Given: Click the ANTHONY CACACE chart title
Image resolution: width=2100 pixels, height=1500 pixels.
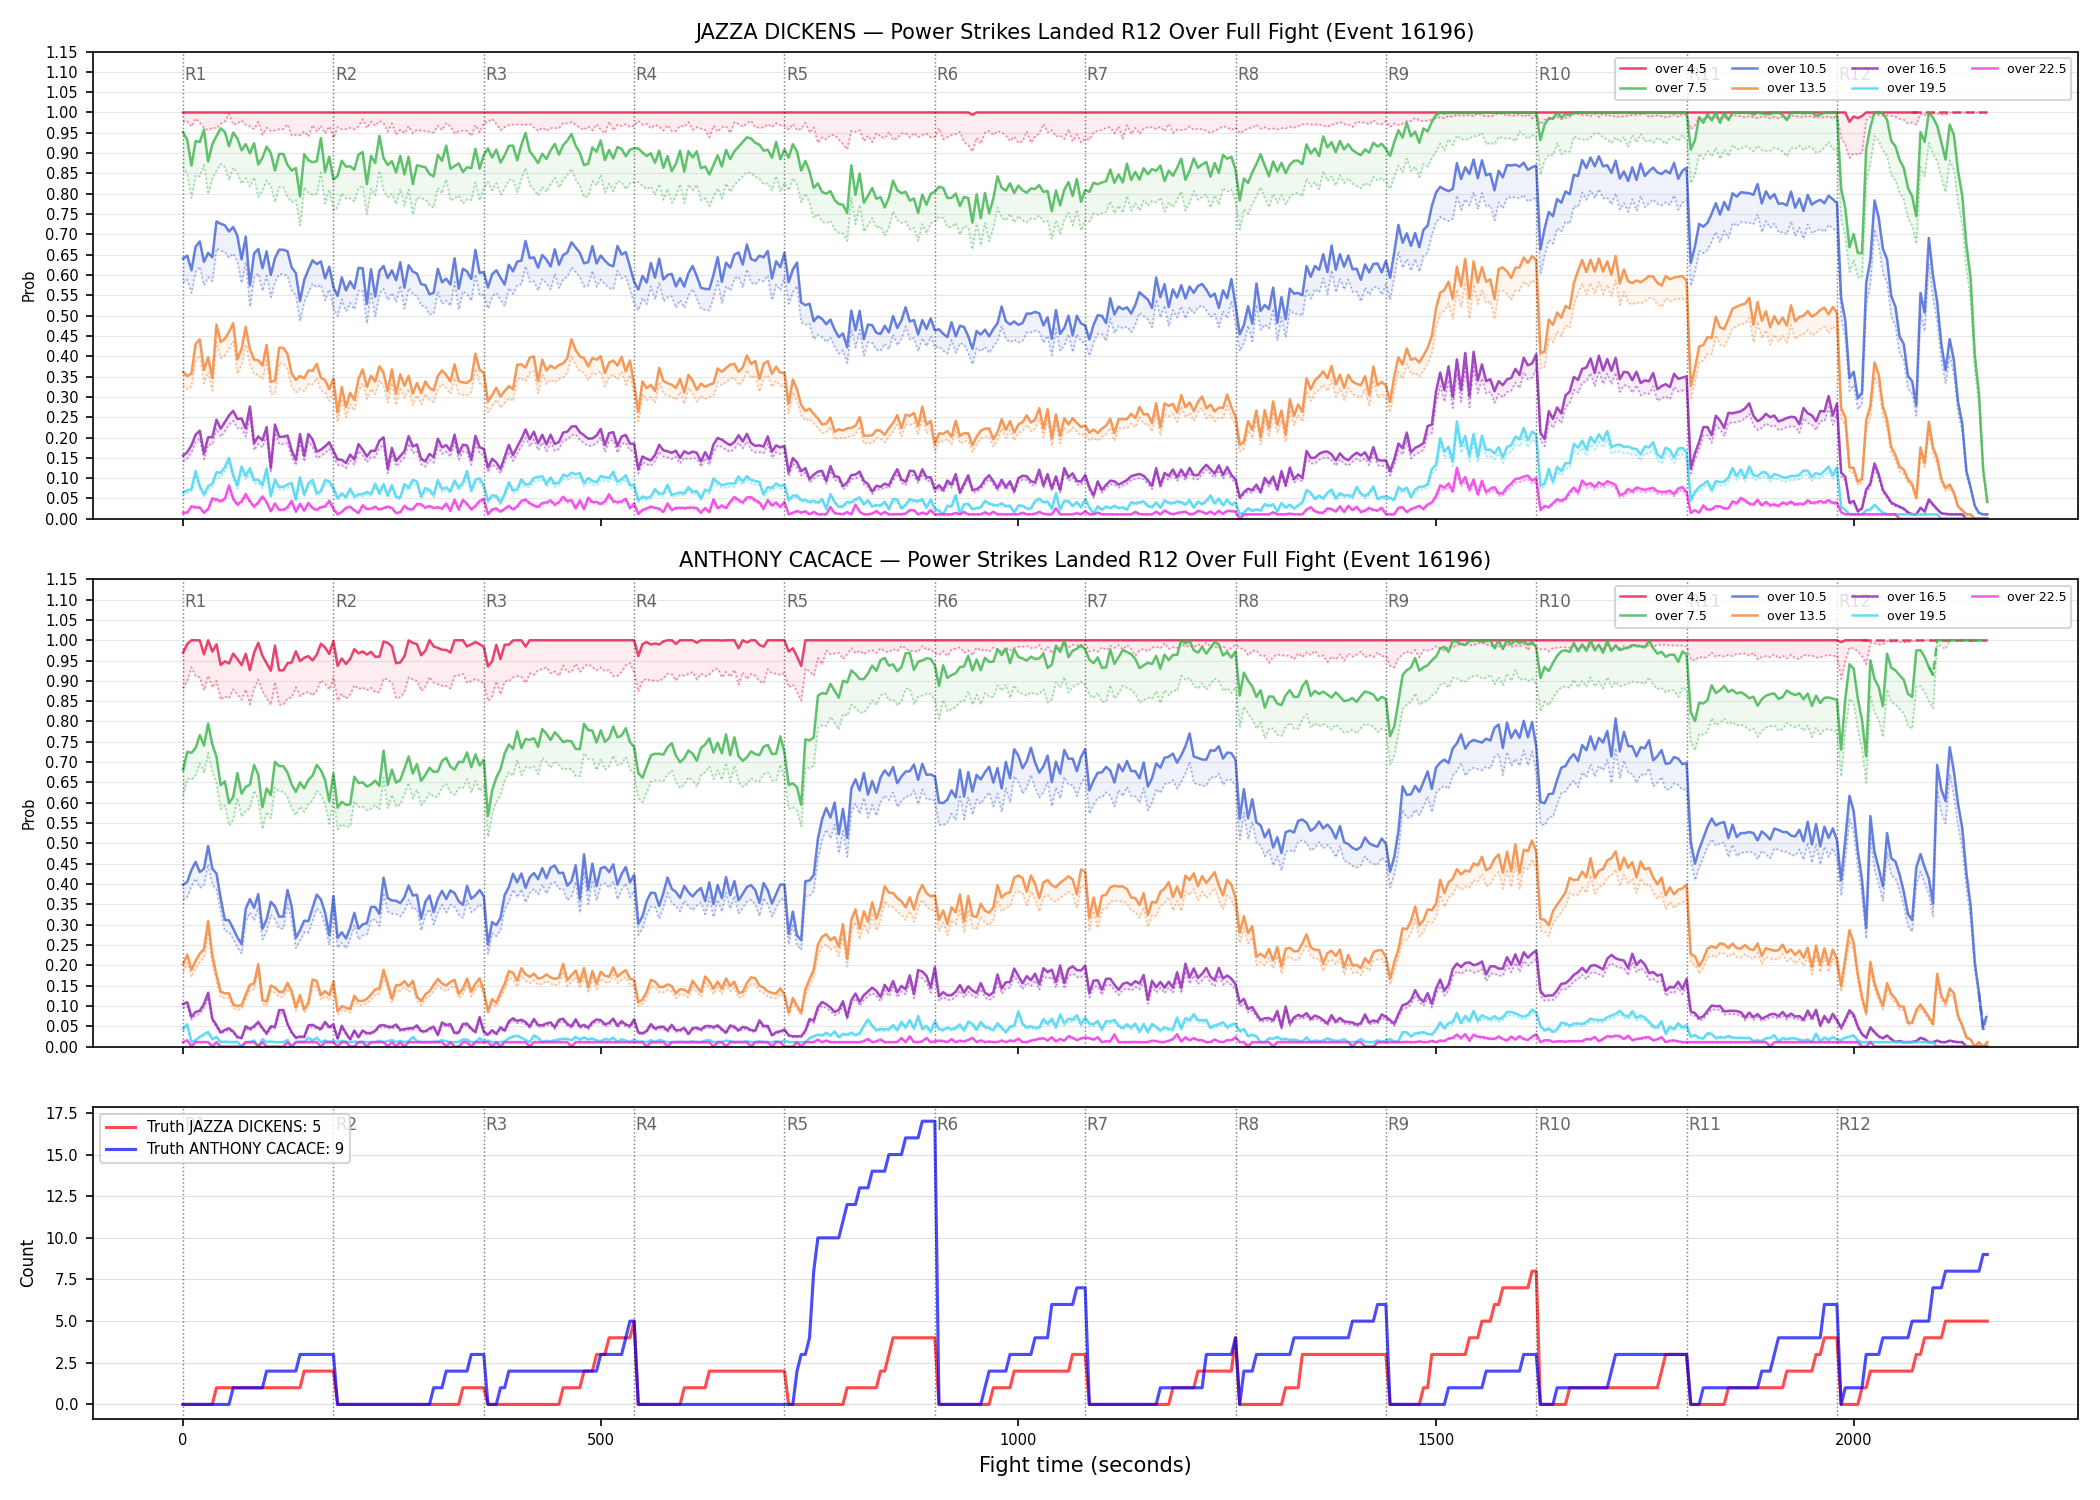Looking at the screenshot, I should 1084,560.
